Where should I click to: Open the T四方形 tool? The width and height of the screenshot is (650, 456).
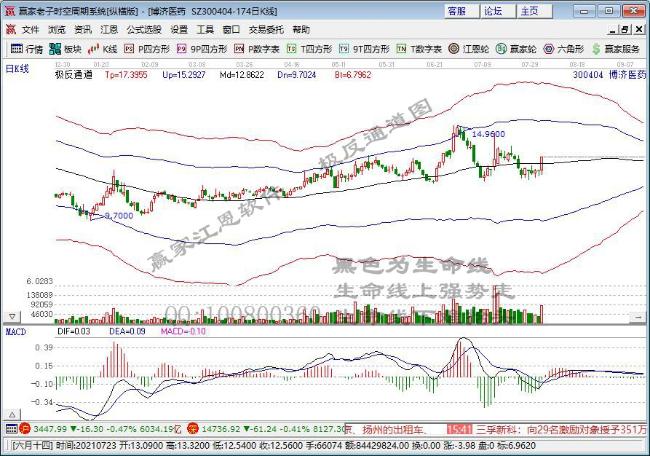309,49
